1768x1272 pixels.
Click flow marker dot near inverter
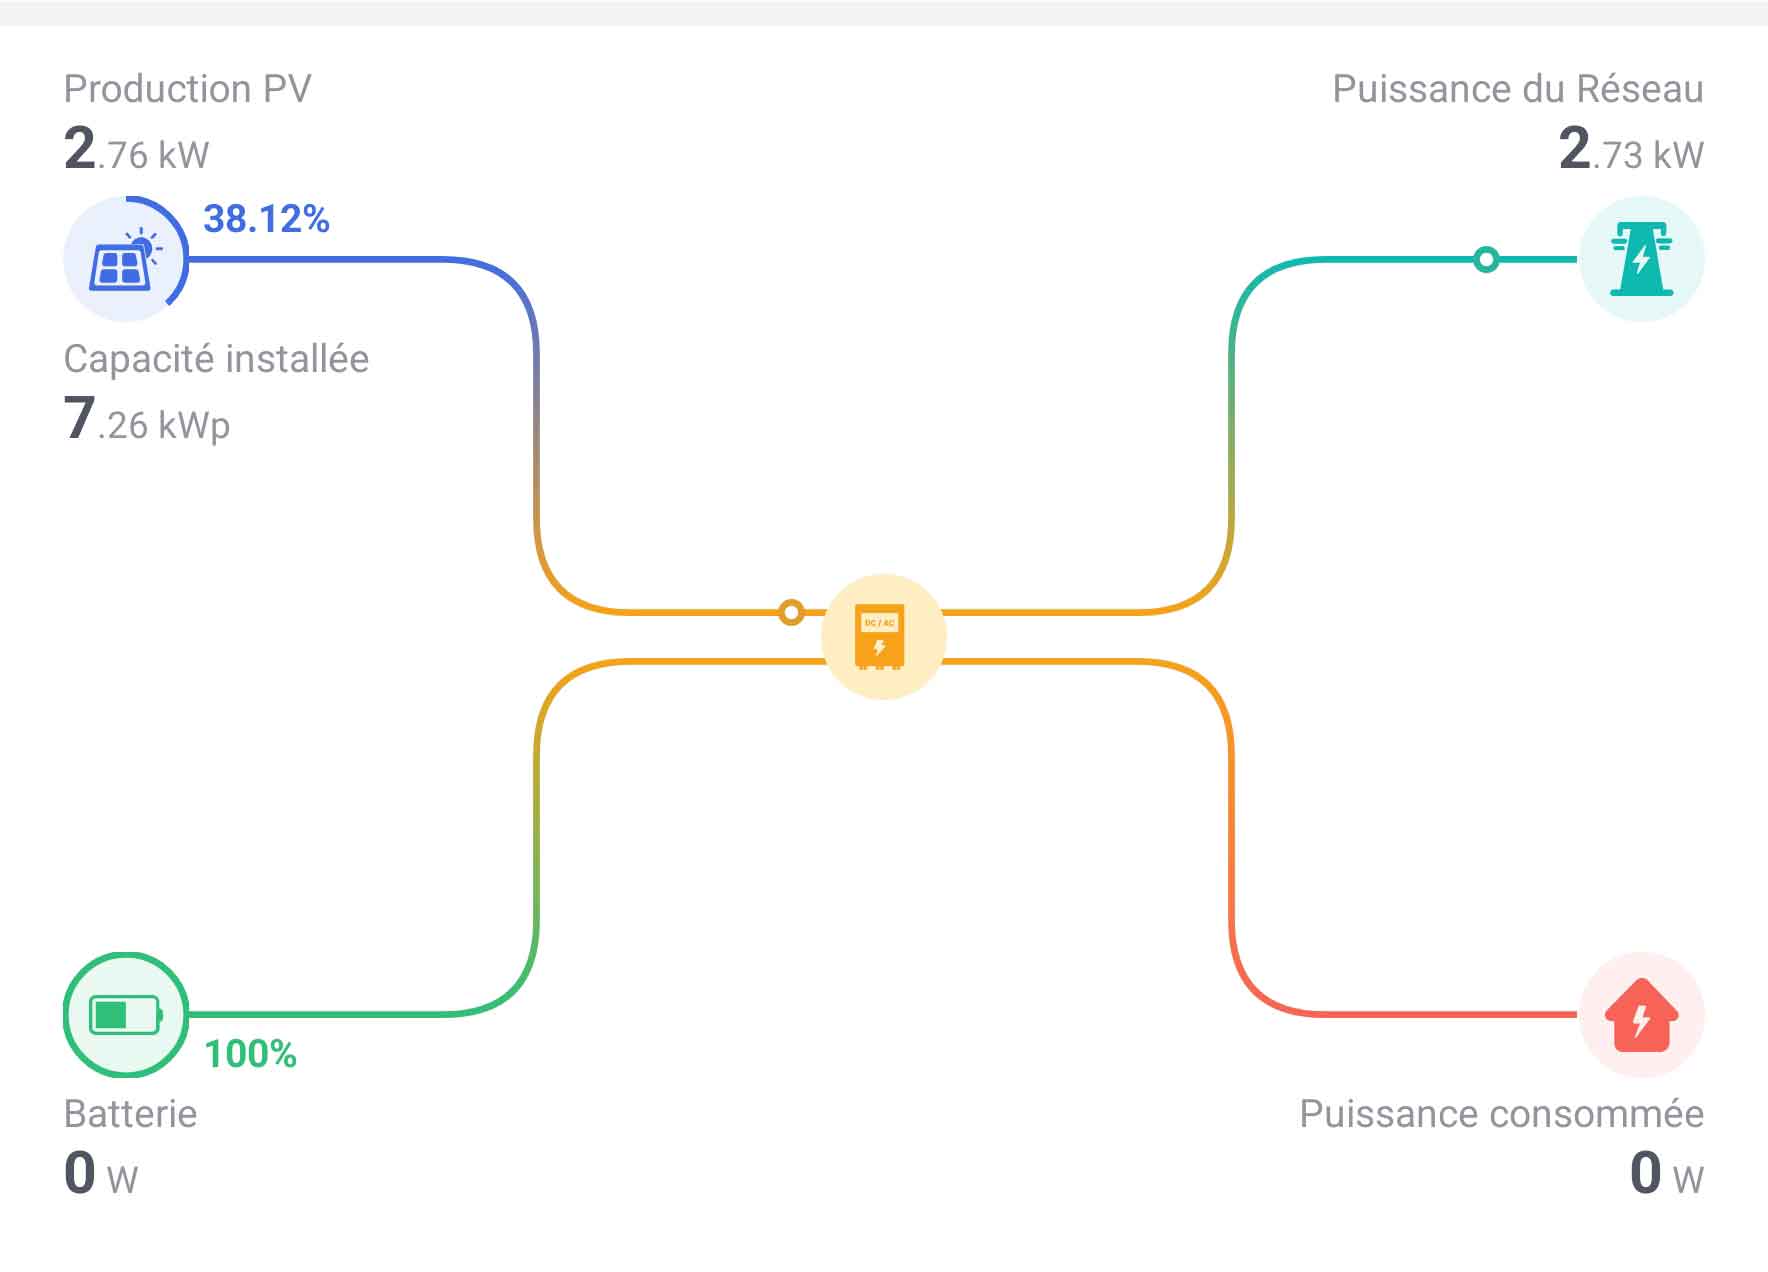pos(791,612)
